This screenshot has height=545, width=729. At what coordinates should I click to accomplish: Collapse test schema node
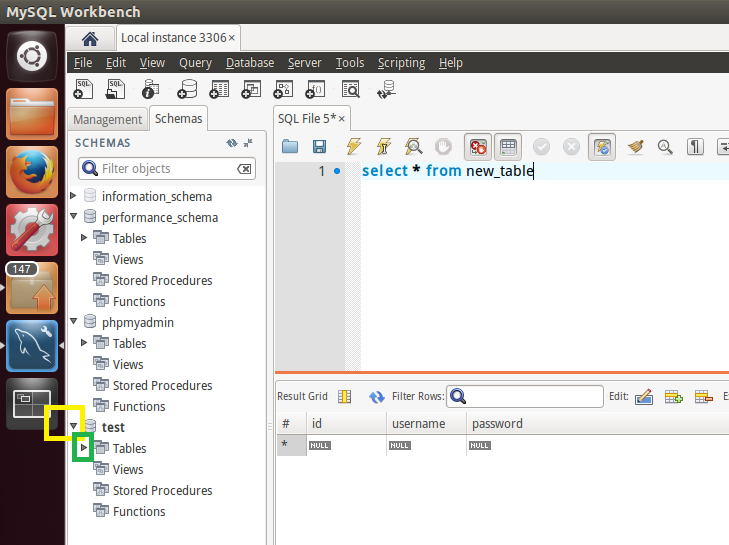pos(73,425)
